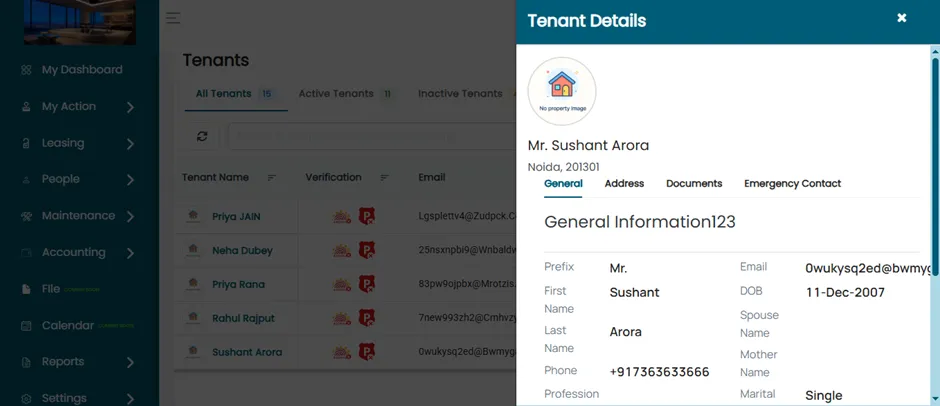
Task: Click the Leasing lock icon in sidebar
Action: coord(26,143)
